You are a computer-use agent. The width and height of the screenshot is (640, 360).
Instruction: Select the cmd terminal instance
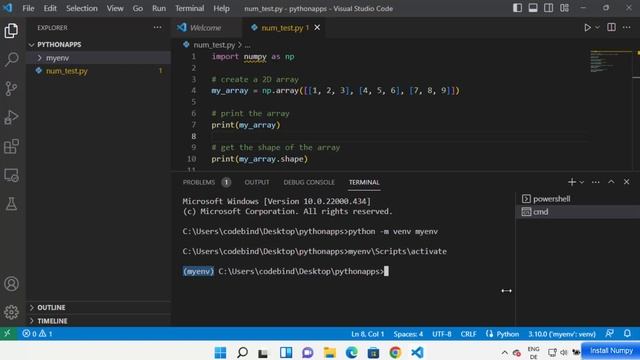[578, 212]
